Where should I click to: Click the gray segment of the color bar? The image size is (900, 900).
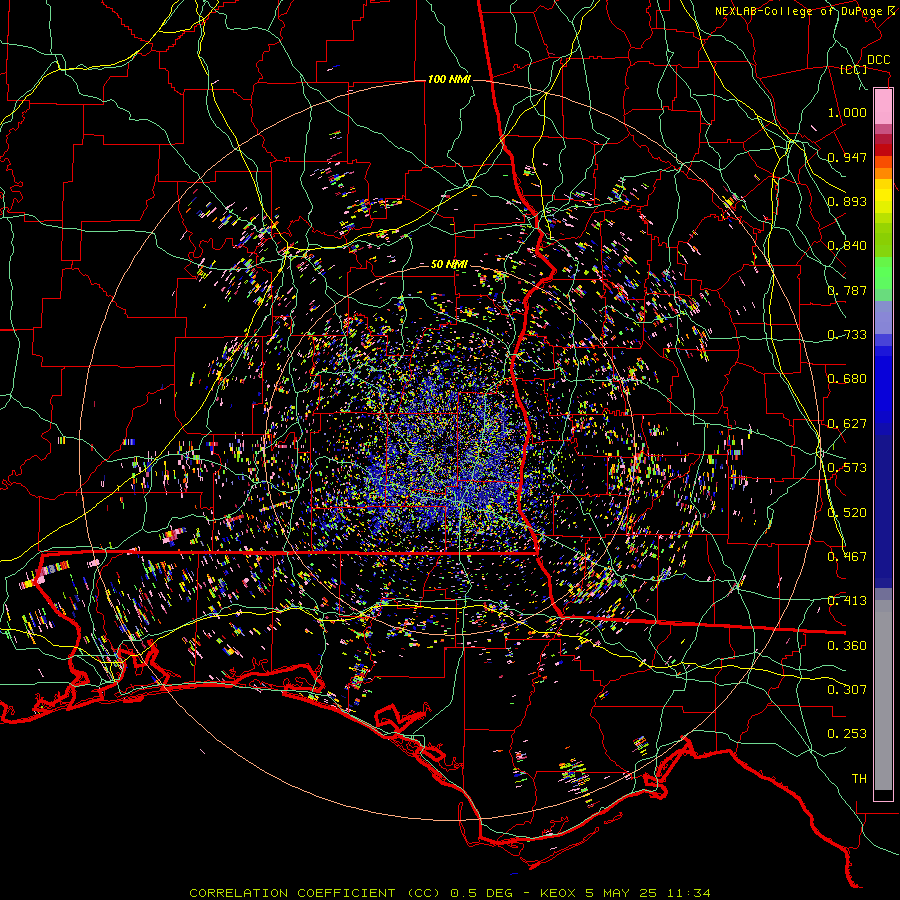click(883, 695)
